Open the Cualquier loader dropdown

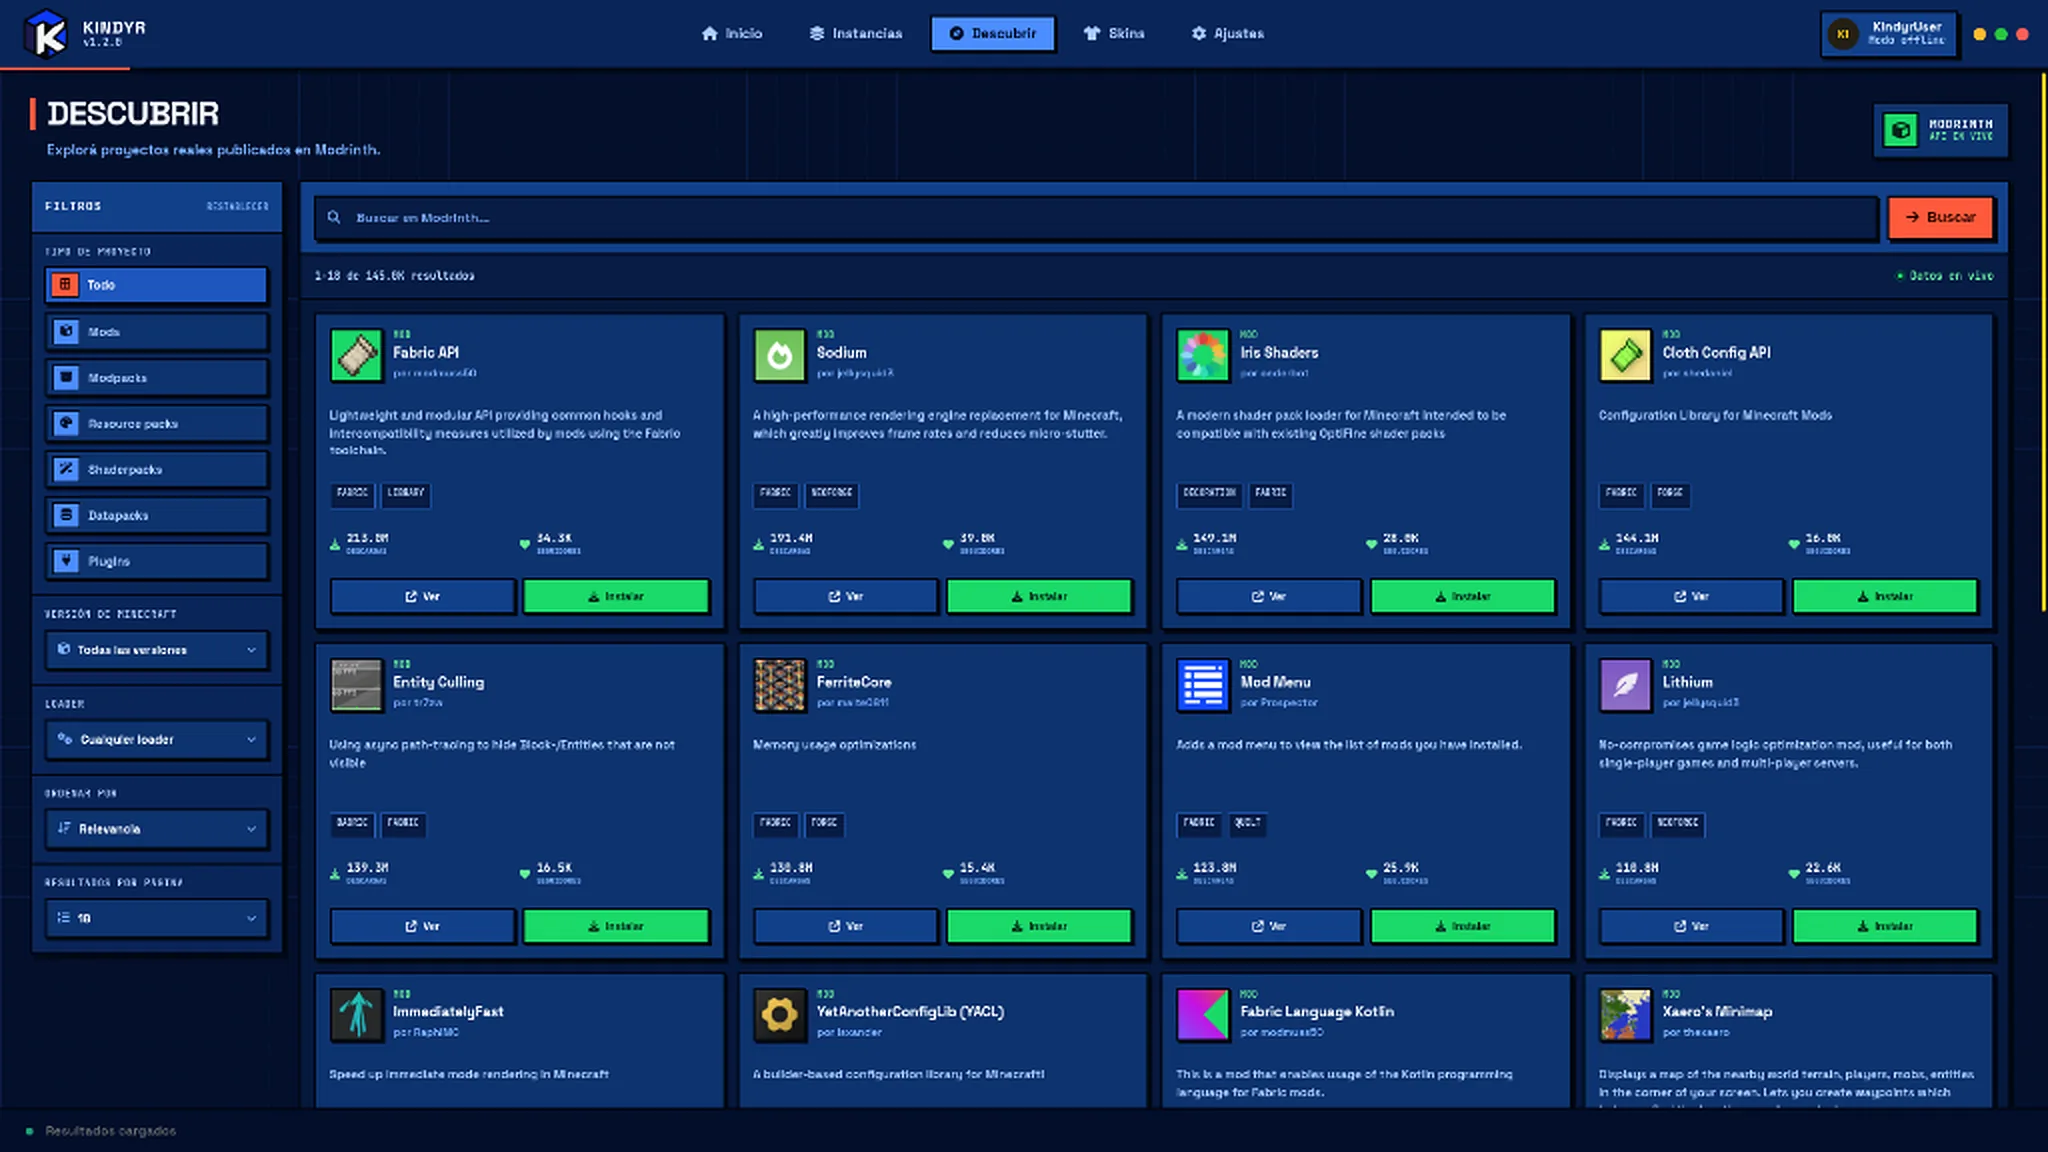tap(156, 740)
